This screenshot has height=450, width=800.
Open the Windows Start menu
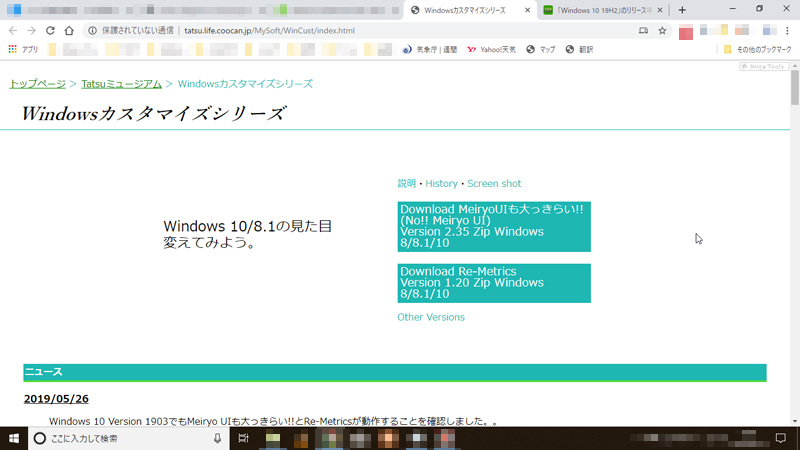pyautogui.click(x=14, y=438)
